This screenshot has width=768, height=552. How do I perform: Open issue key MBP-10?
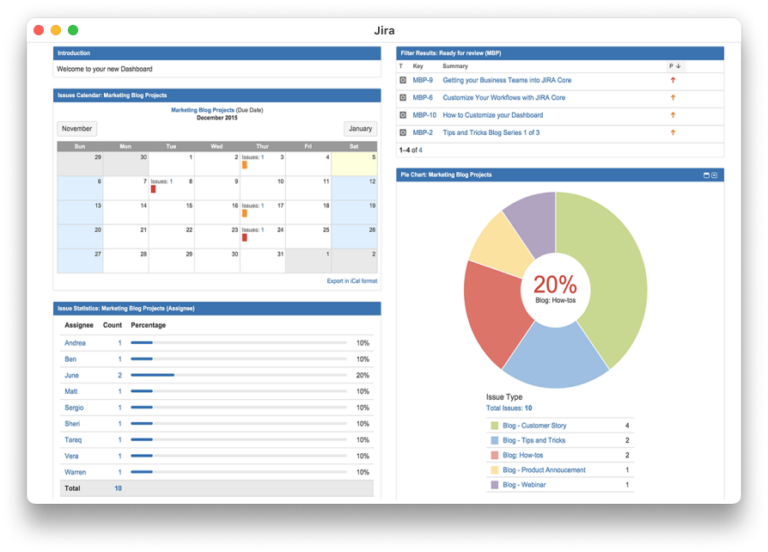(x=424, y=115)
